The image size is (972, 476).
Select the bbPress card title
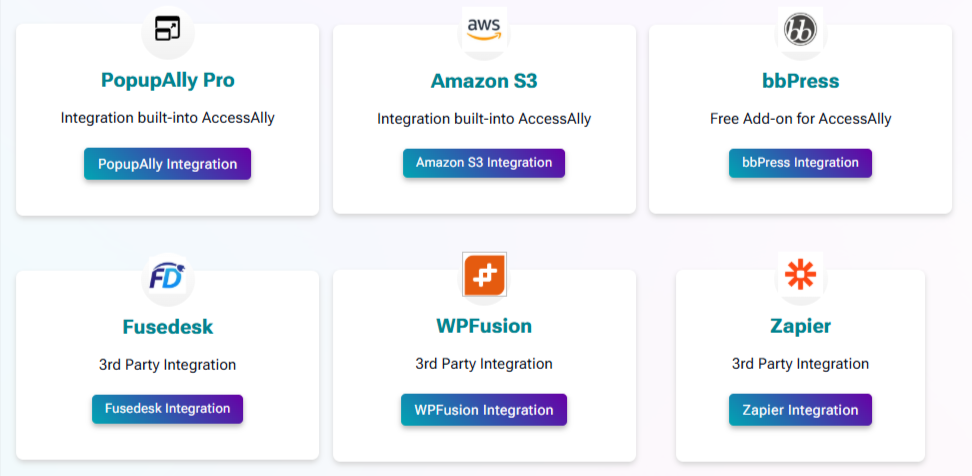click(800, 81)
